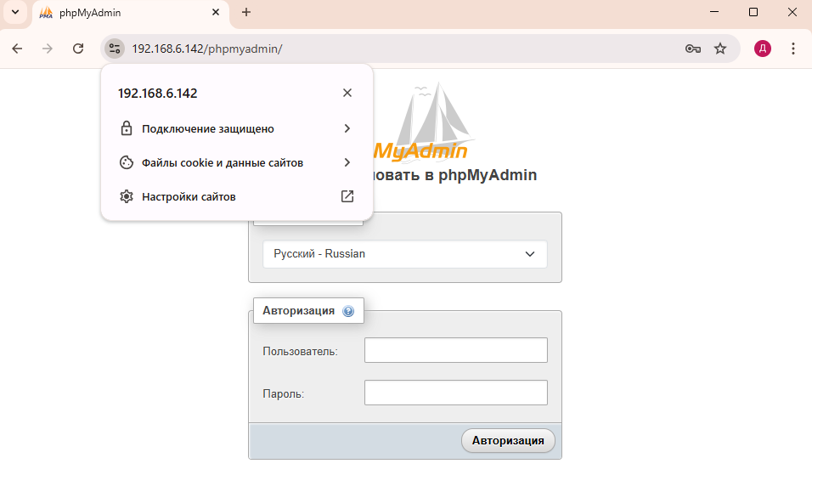Maximize the browser window
Screen dimensions: 813x497
pos(753,12)
